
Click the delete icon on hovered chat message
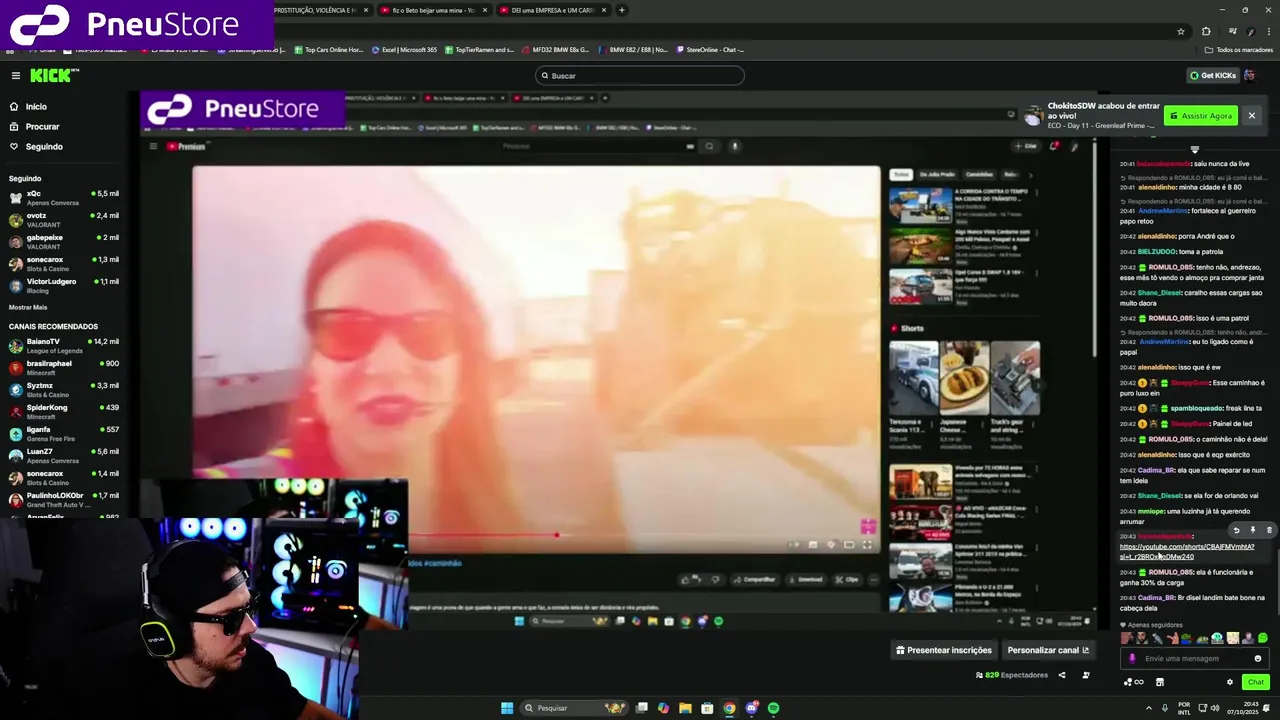point(1269,531)
